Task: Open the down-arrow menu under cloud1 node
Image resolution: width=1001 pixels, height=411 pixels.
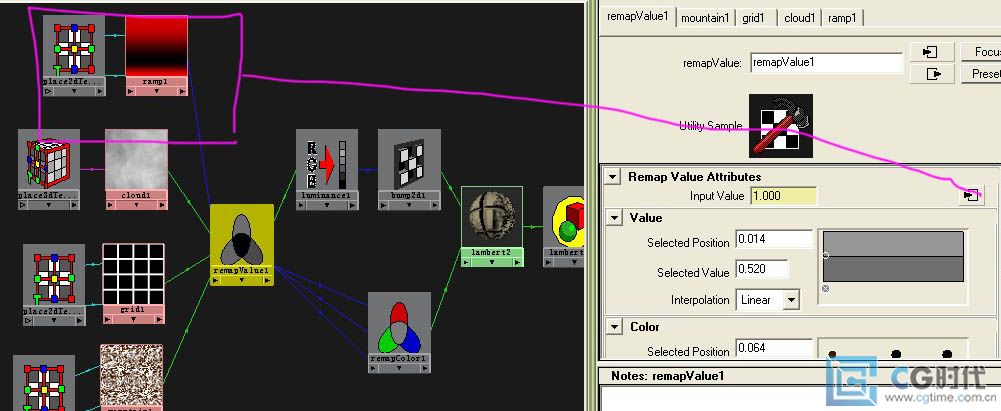Action: pyautogui.click(x=136, y=205)
